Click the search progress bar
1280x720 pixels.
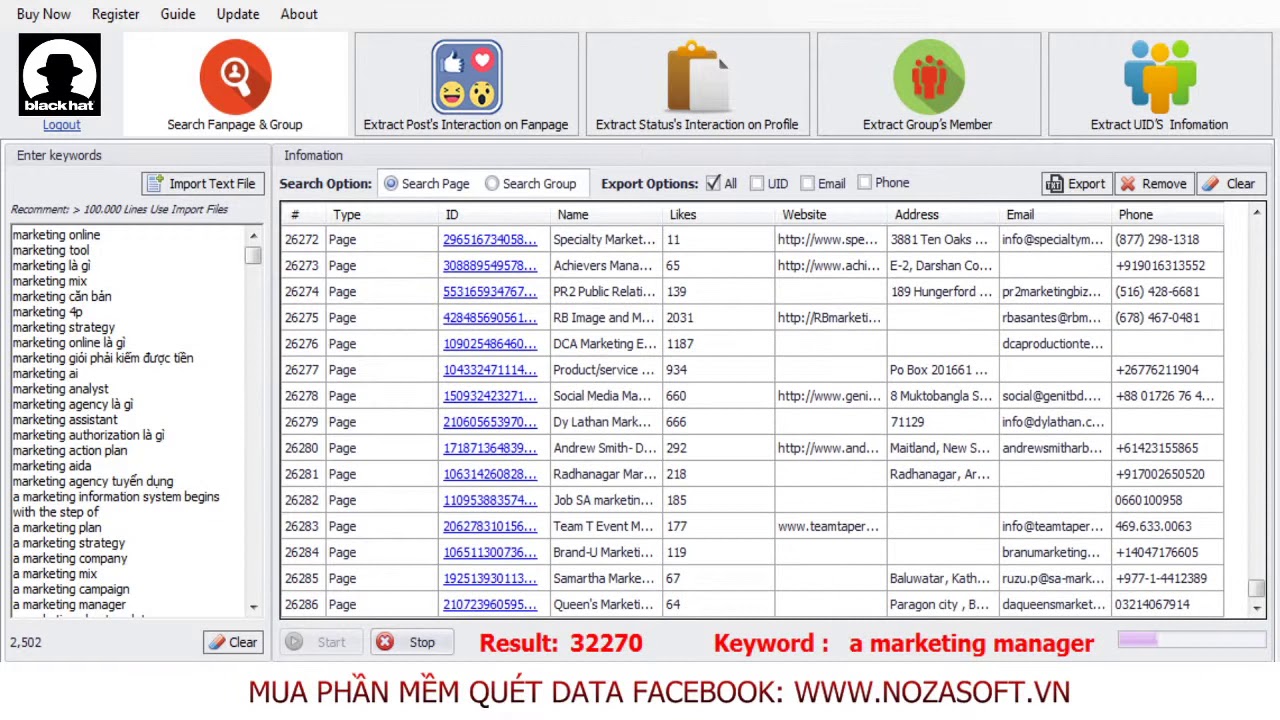[1192, 640]
